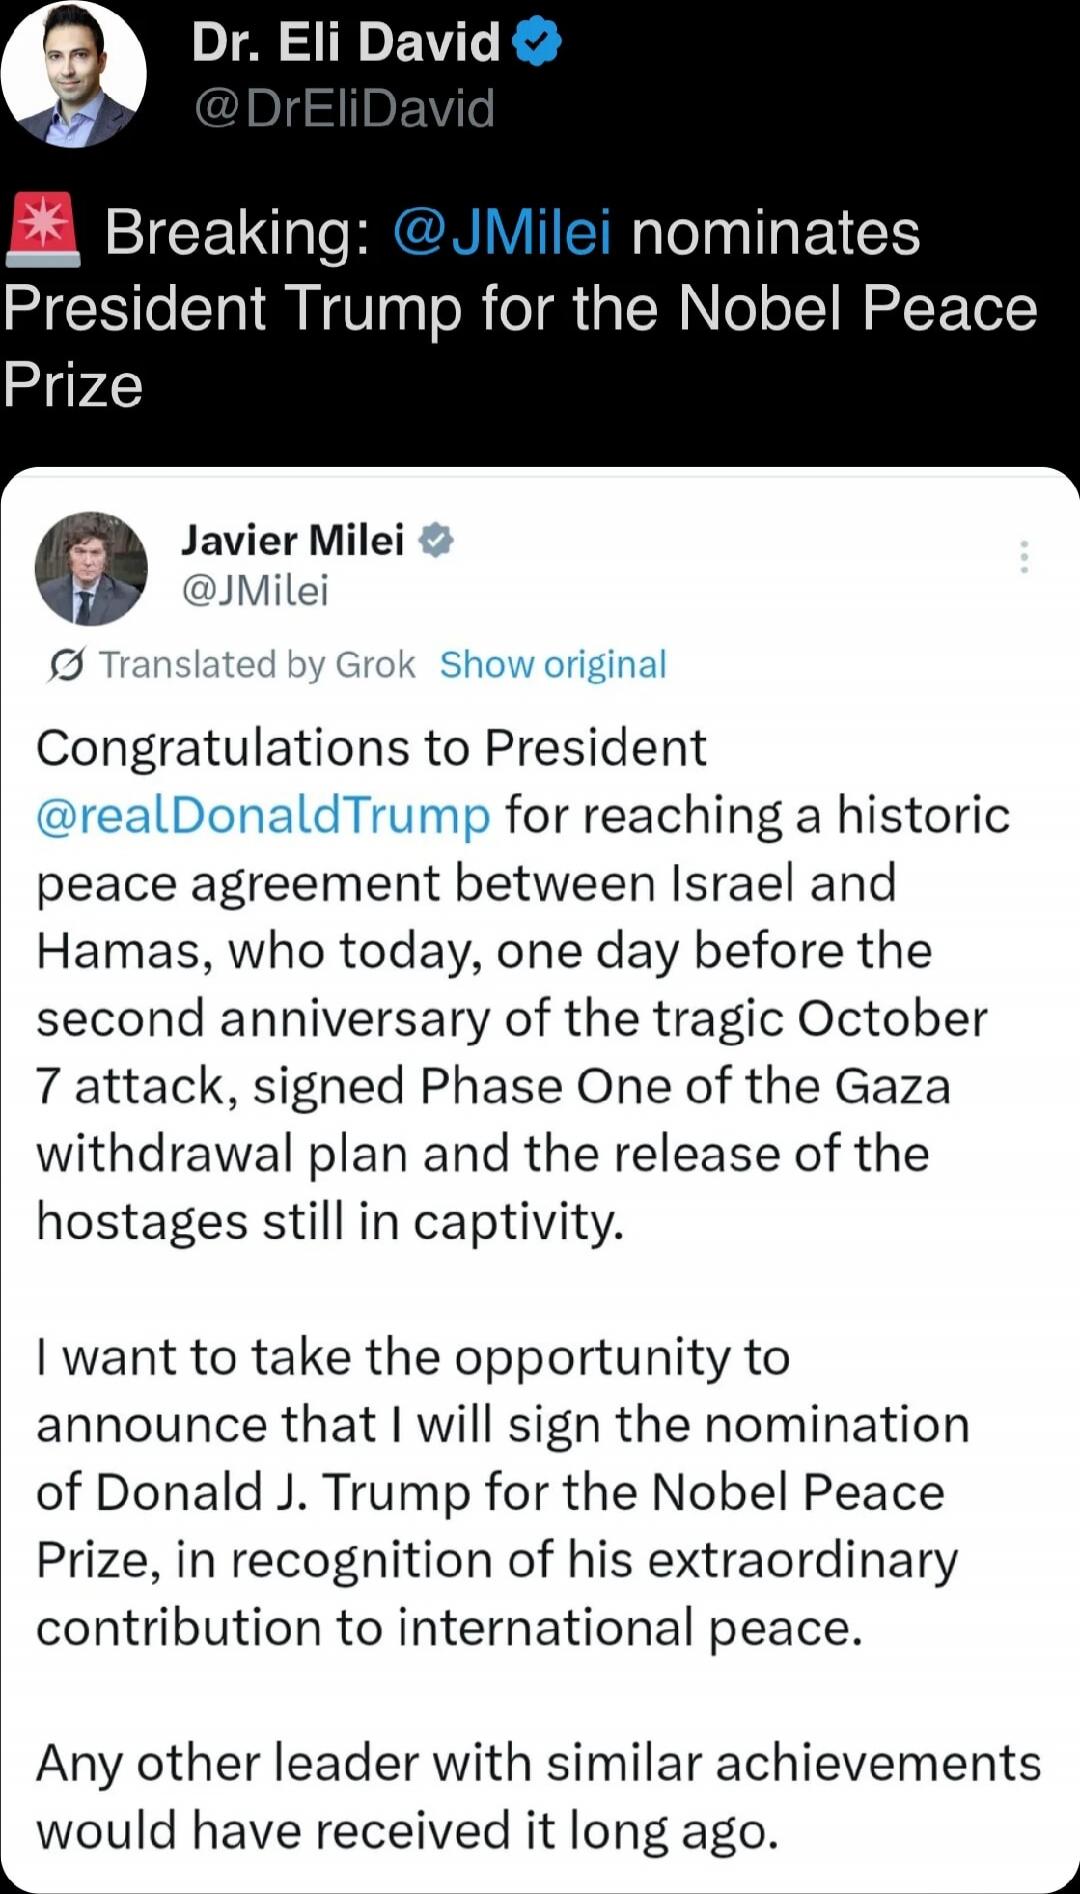1080x1894 pixels.
Task: Click the sentence starting Any other leader
Action: tap(538, 1796)
